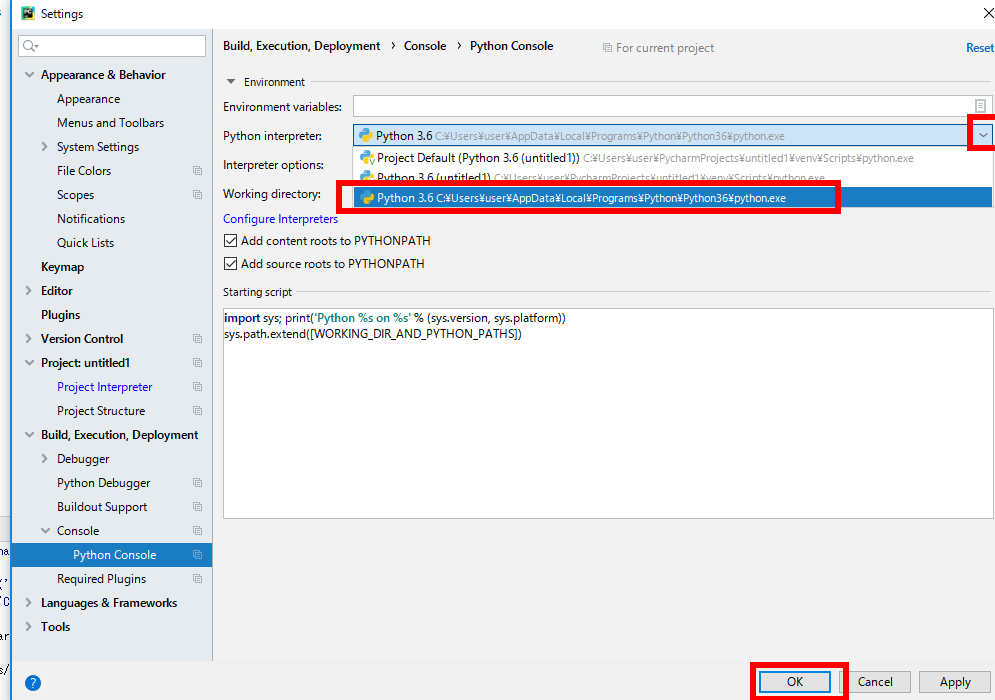Click the search magnifier icon in settings
The image size is (995, 700).
coord(30,46)
